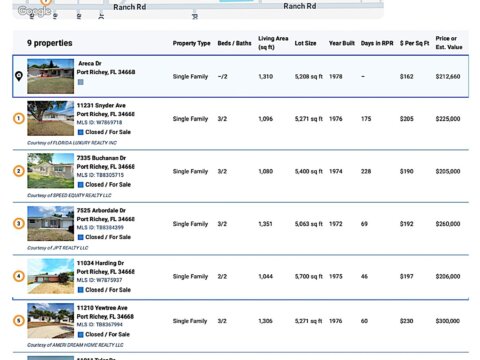
Task: Click the $225,000 price for Snyder Ave
Action: pos(448,119)
